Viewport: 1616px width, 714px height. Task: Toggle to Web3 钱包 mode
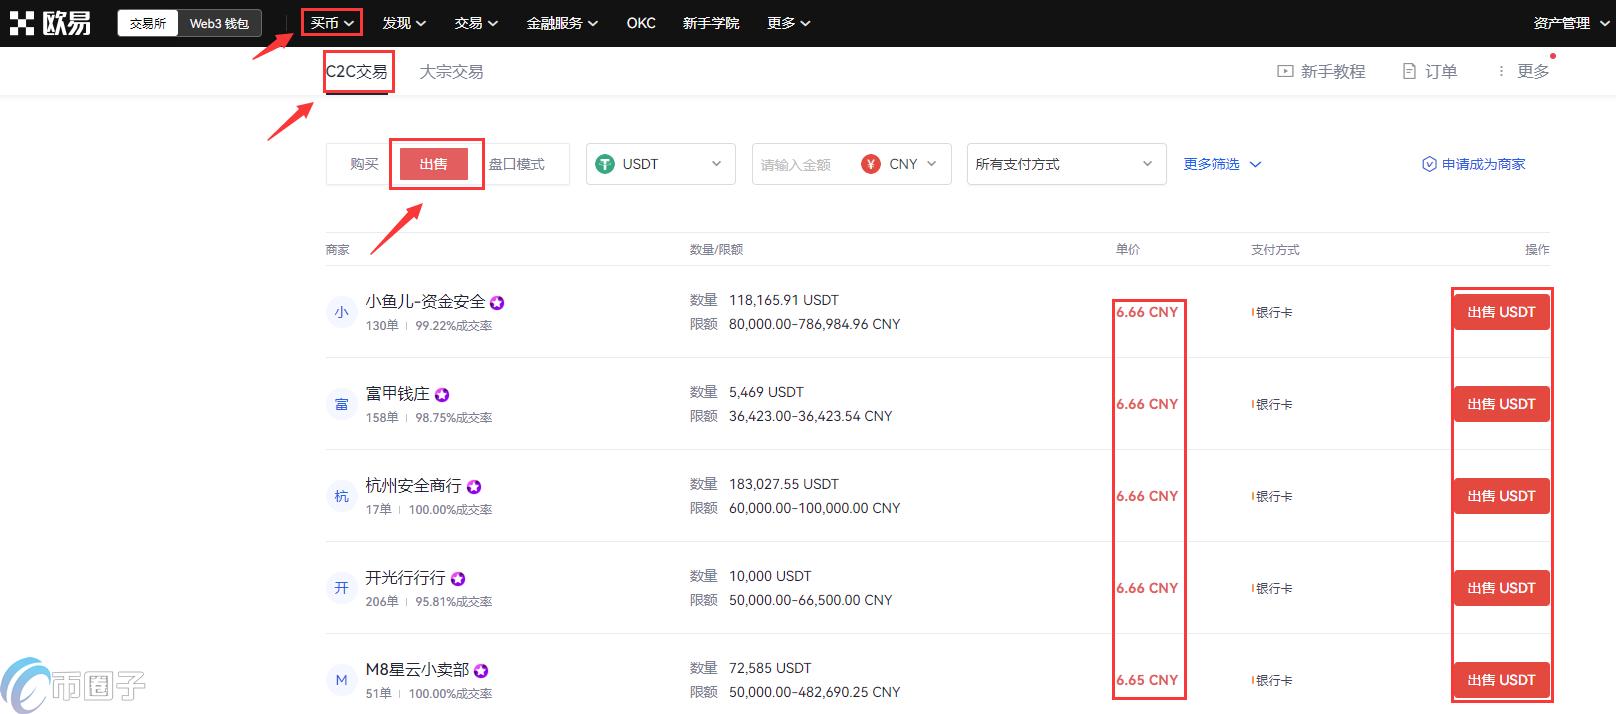[x=219, y=23]
